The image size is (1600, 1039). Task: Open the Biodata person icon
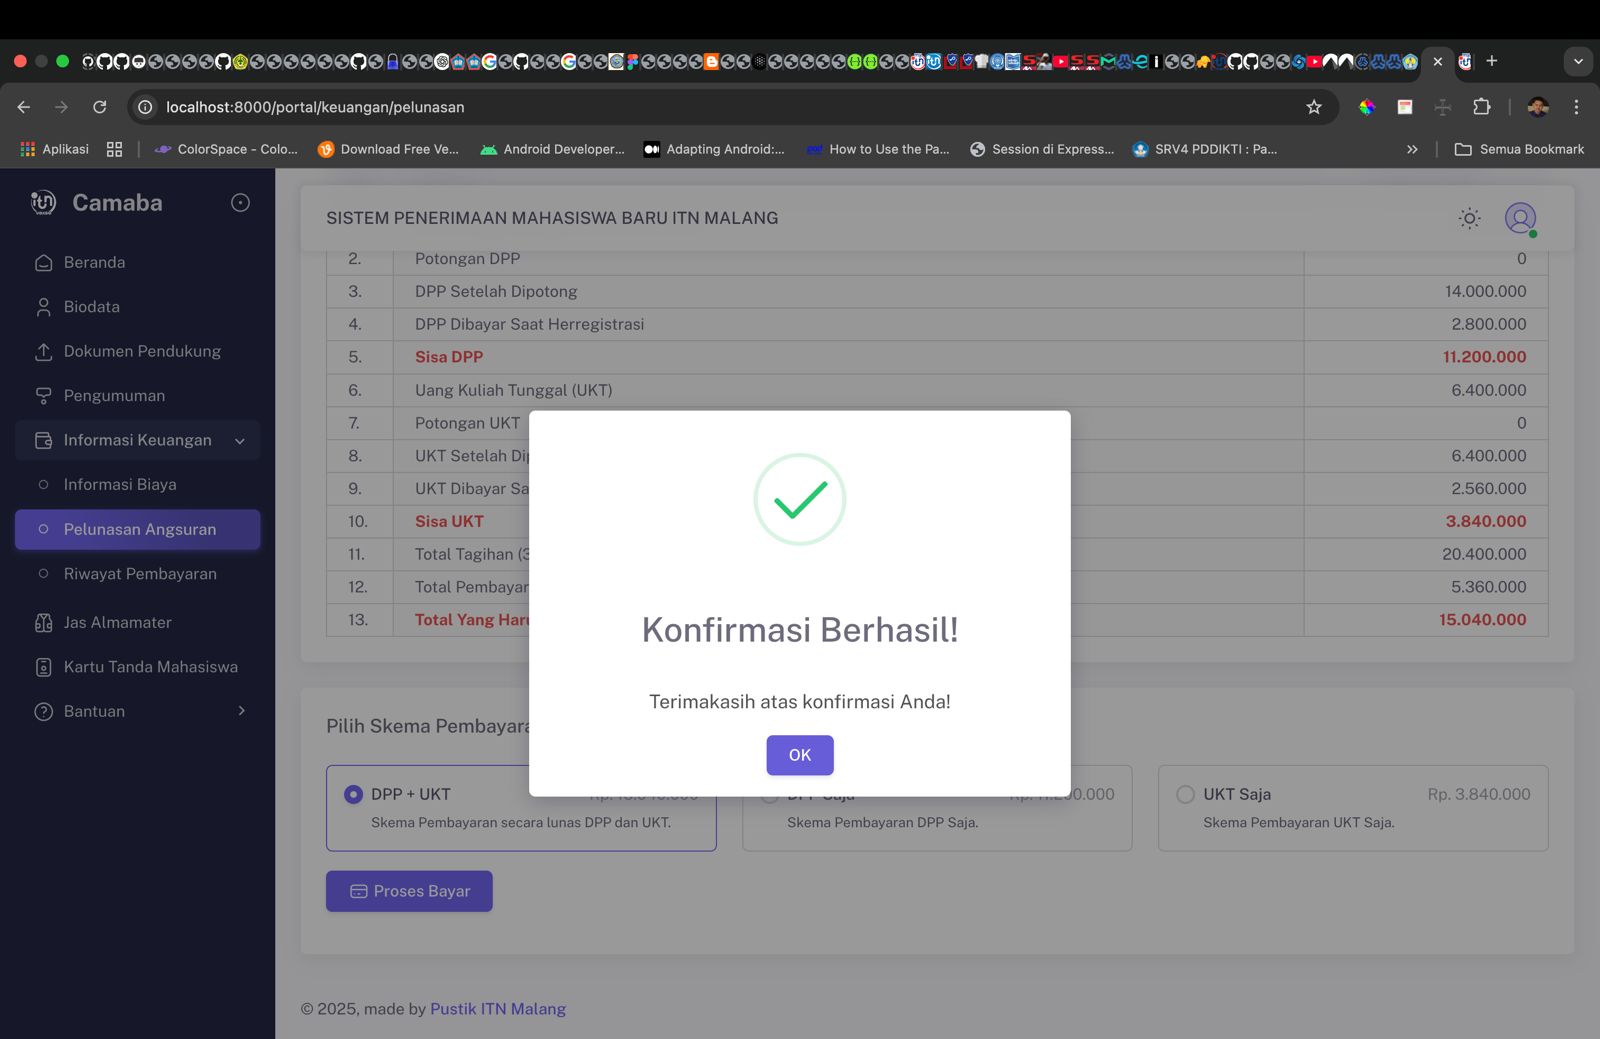point(43,307)
